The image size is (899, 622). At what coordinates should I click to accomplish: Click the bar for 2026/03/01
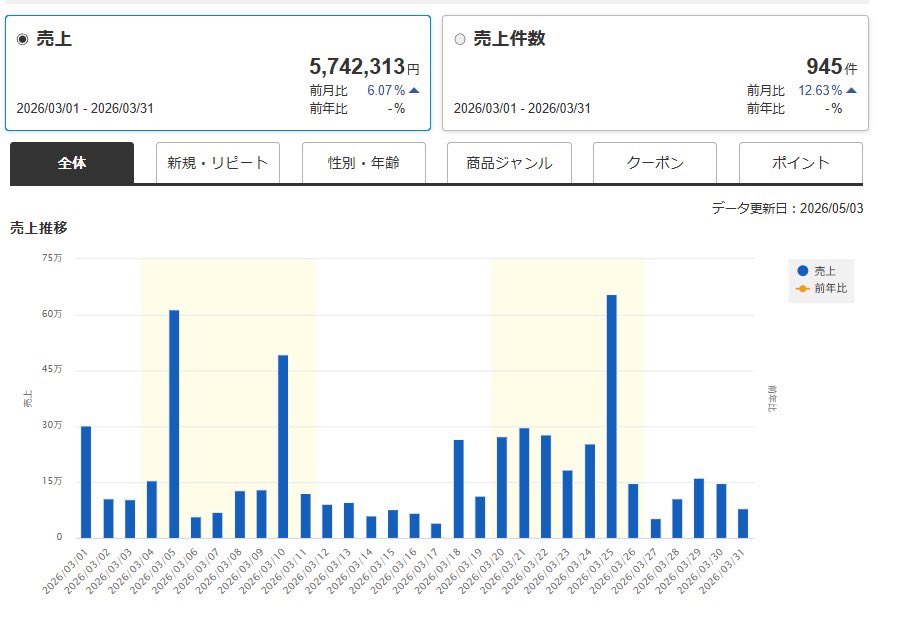[x=86, y=482]
